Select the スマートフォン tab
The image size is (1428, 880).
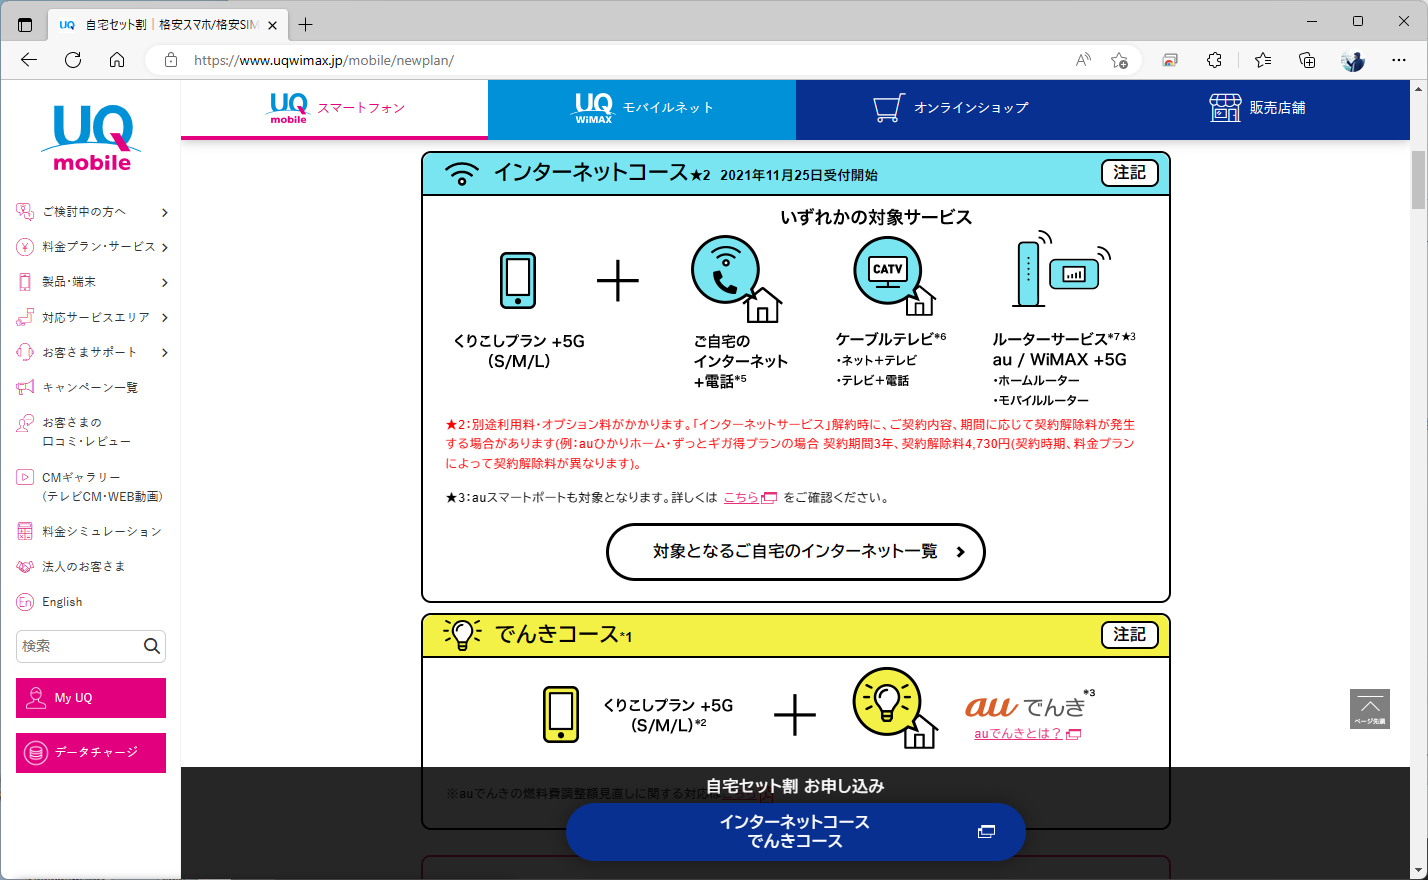[x=334, y=108]
